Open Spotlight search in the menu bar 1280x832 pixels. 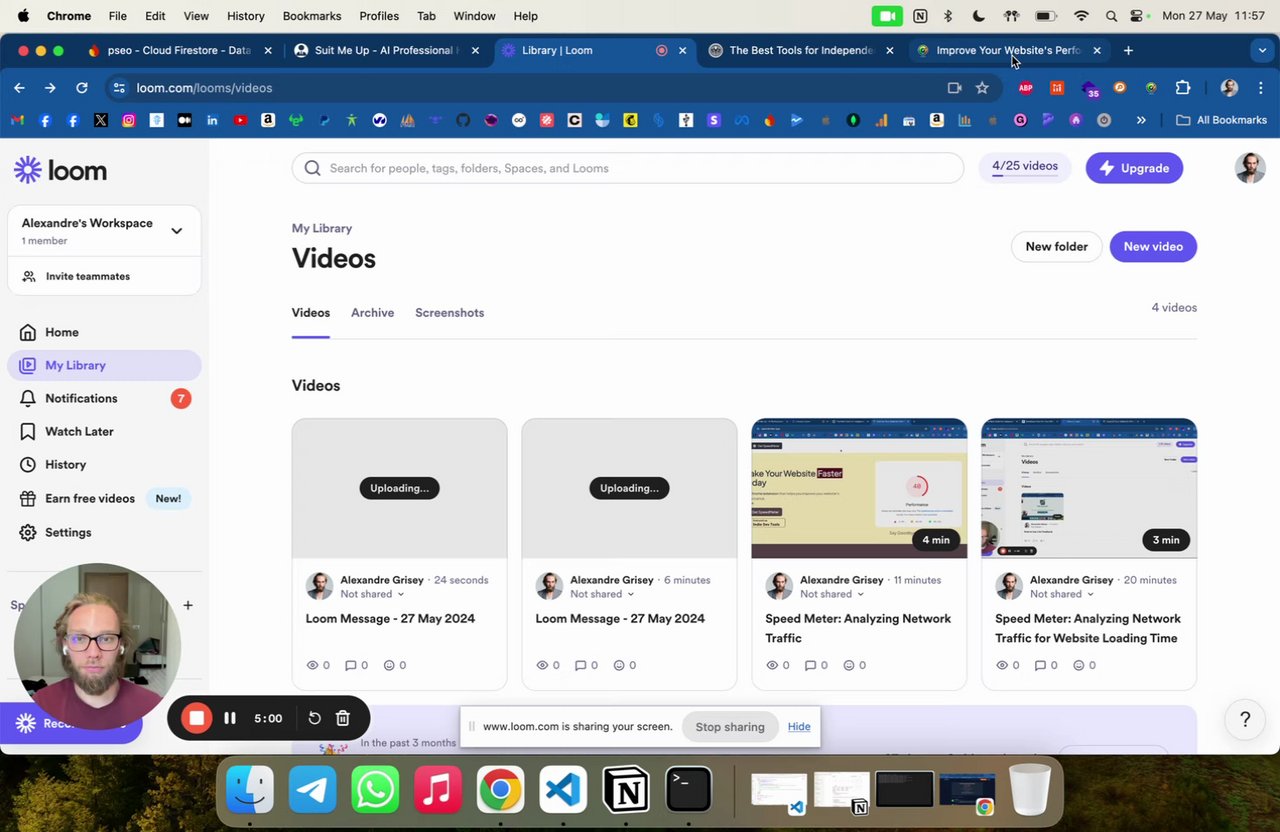(x=1111, y=16)
